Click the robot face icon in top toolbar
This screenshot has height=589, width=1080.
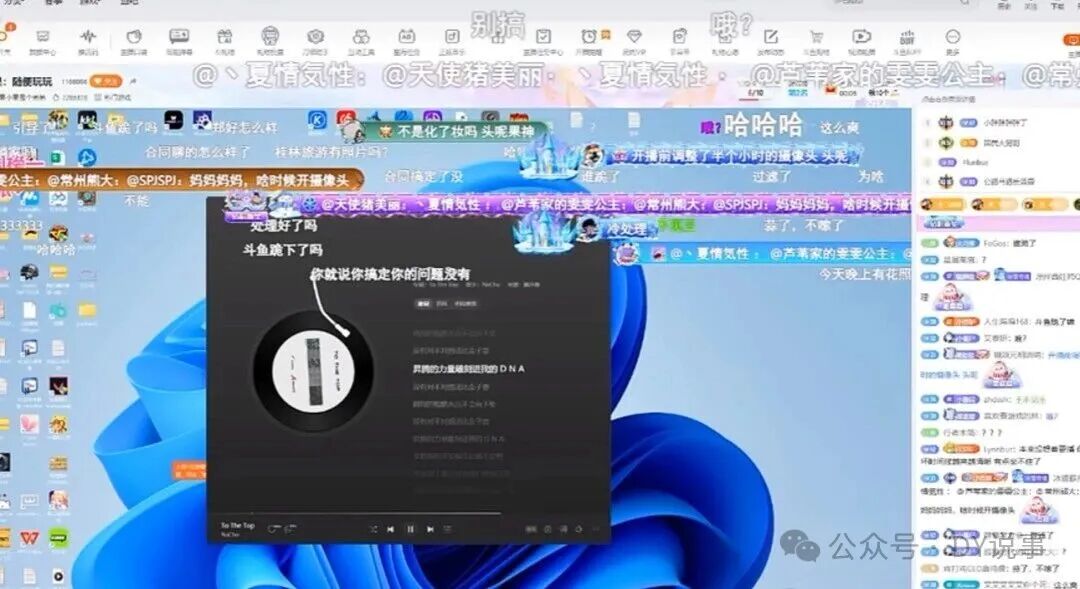pyautogui.click(x=270, y=36)
